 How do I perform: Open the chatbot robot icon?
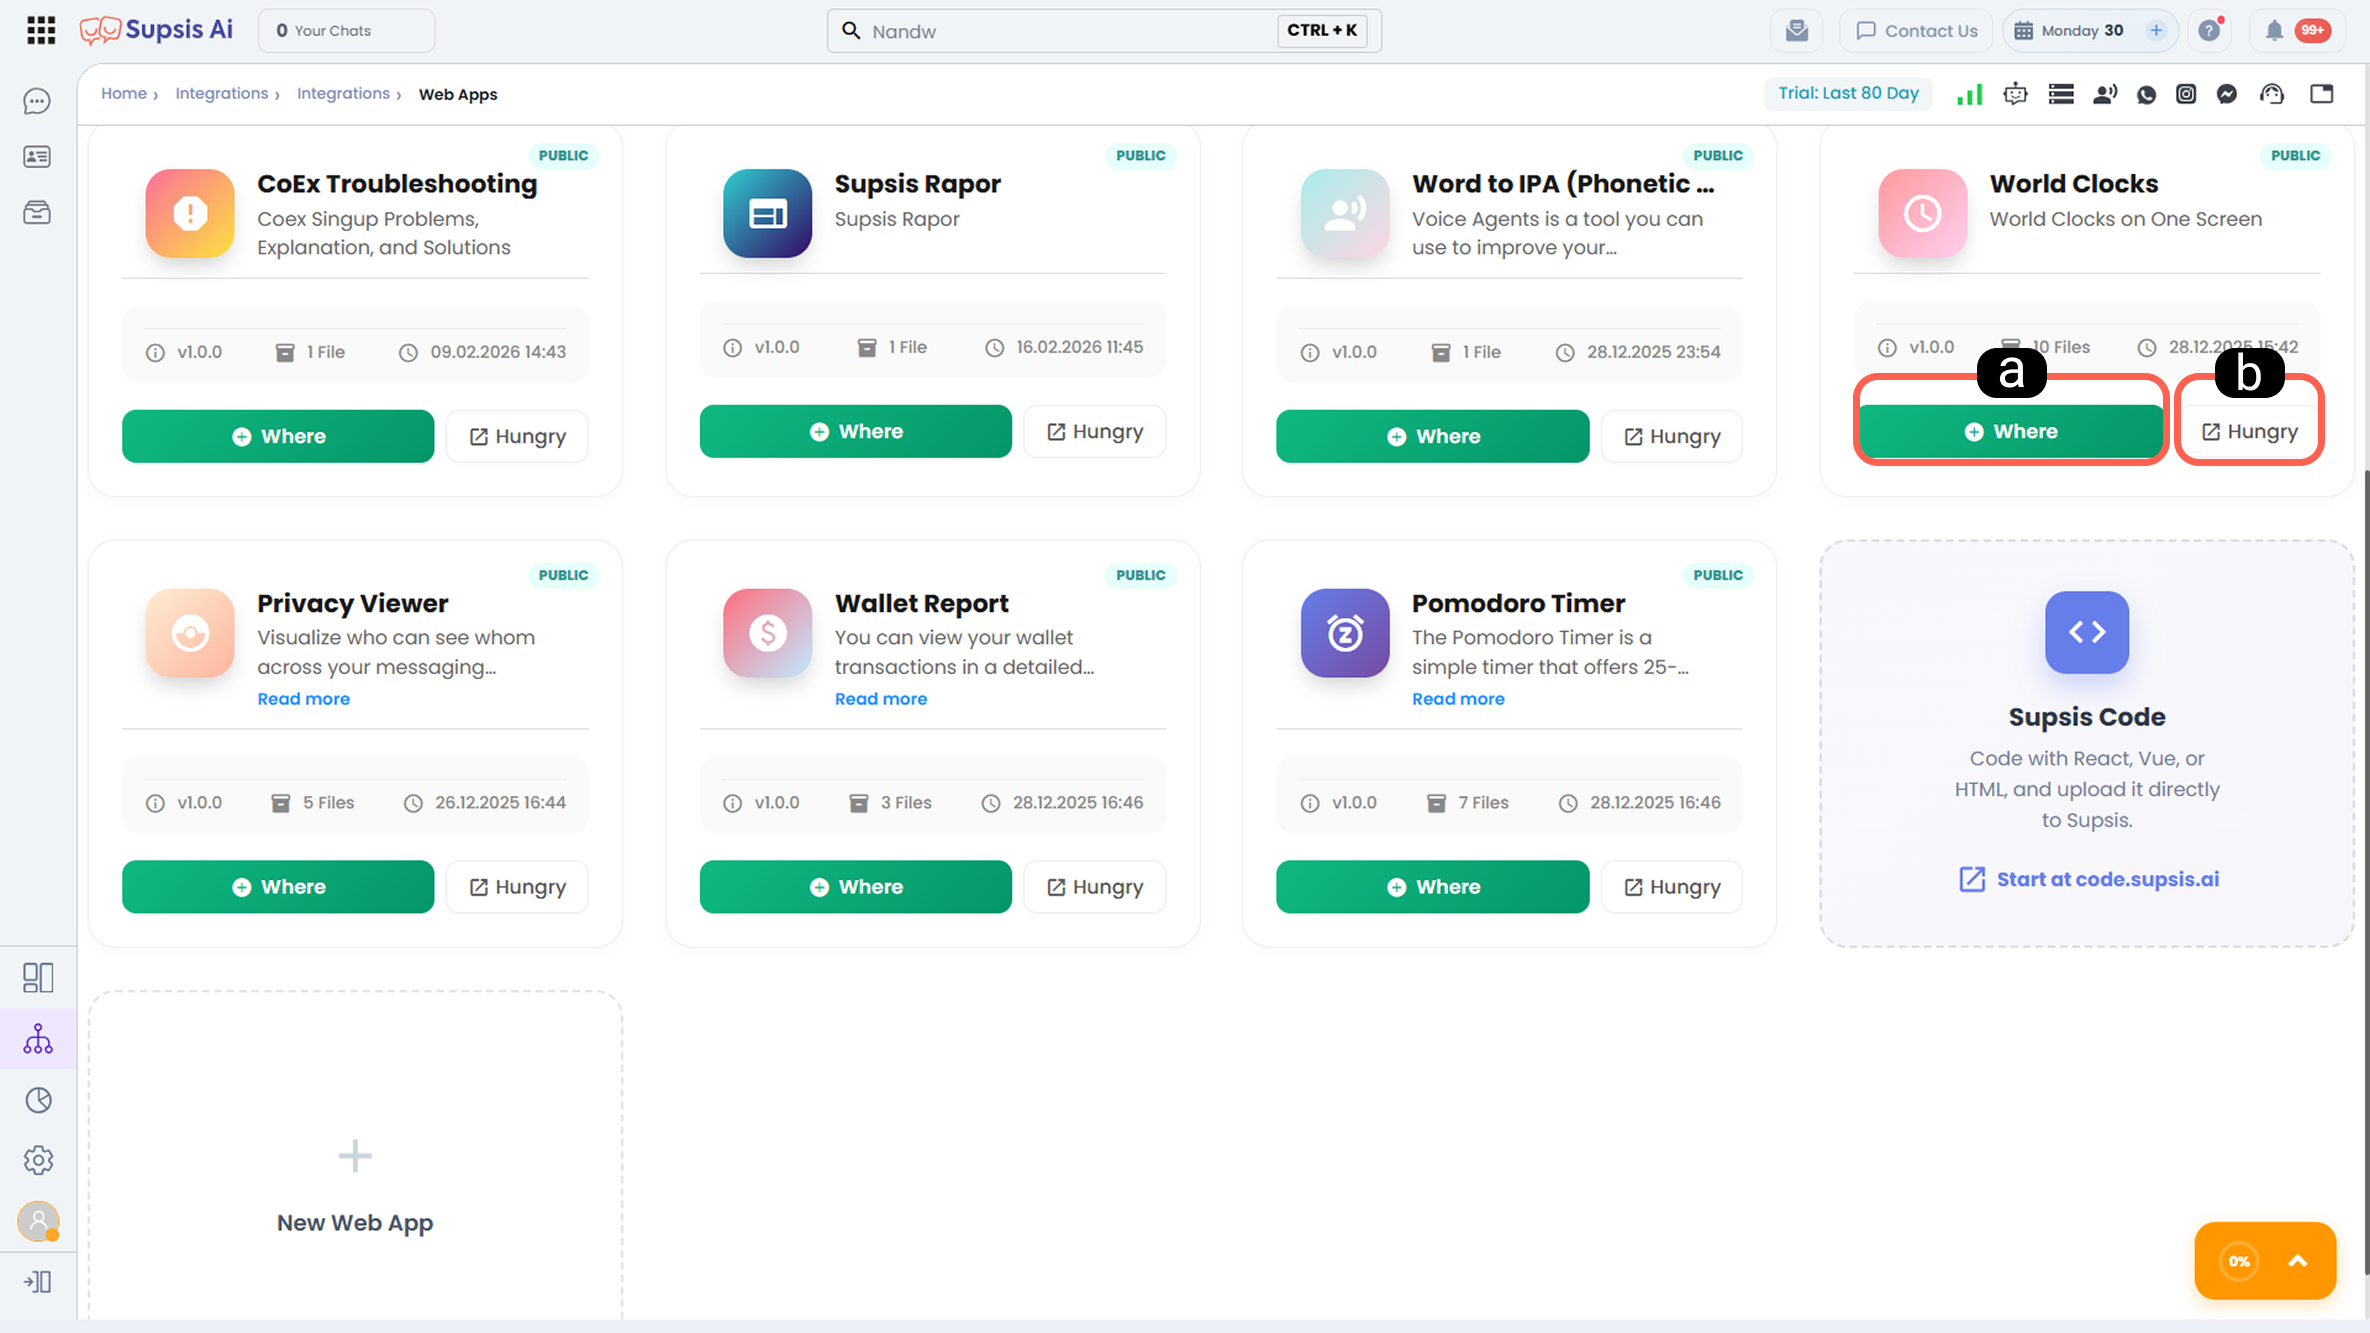2015,94
